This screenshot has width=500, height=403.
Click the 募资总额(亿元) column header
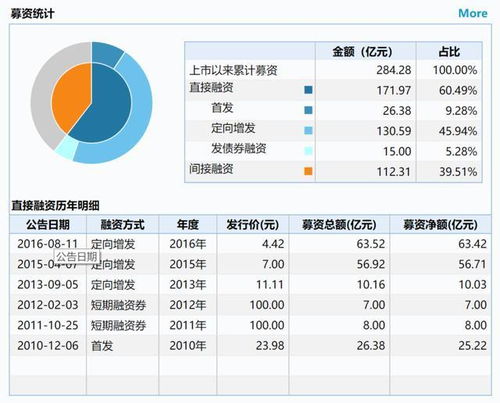point(339,225)
